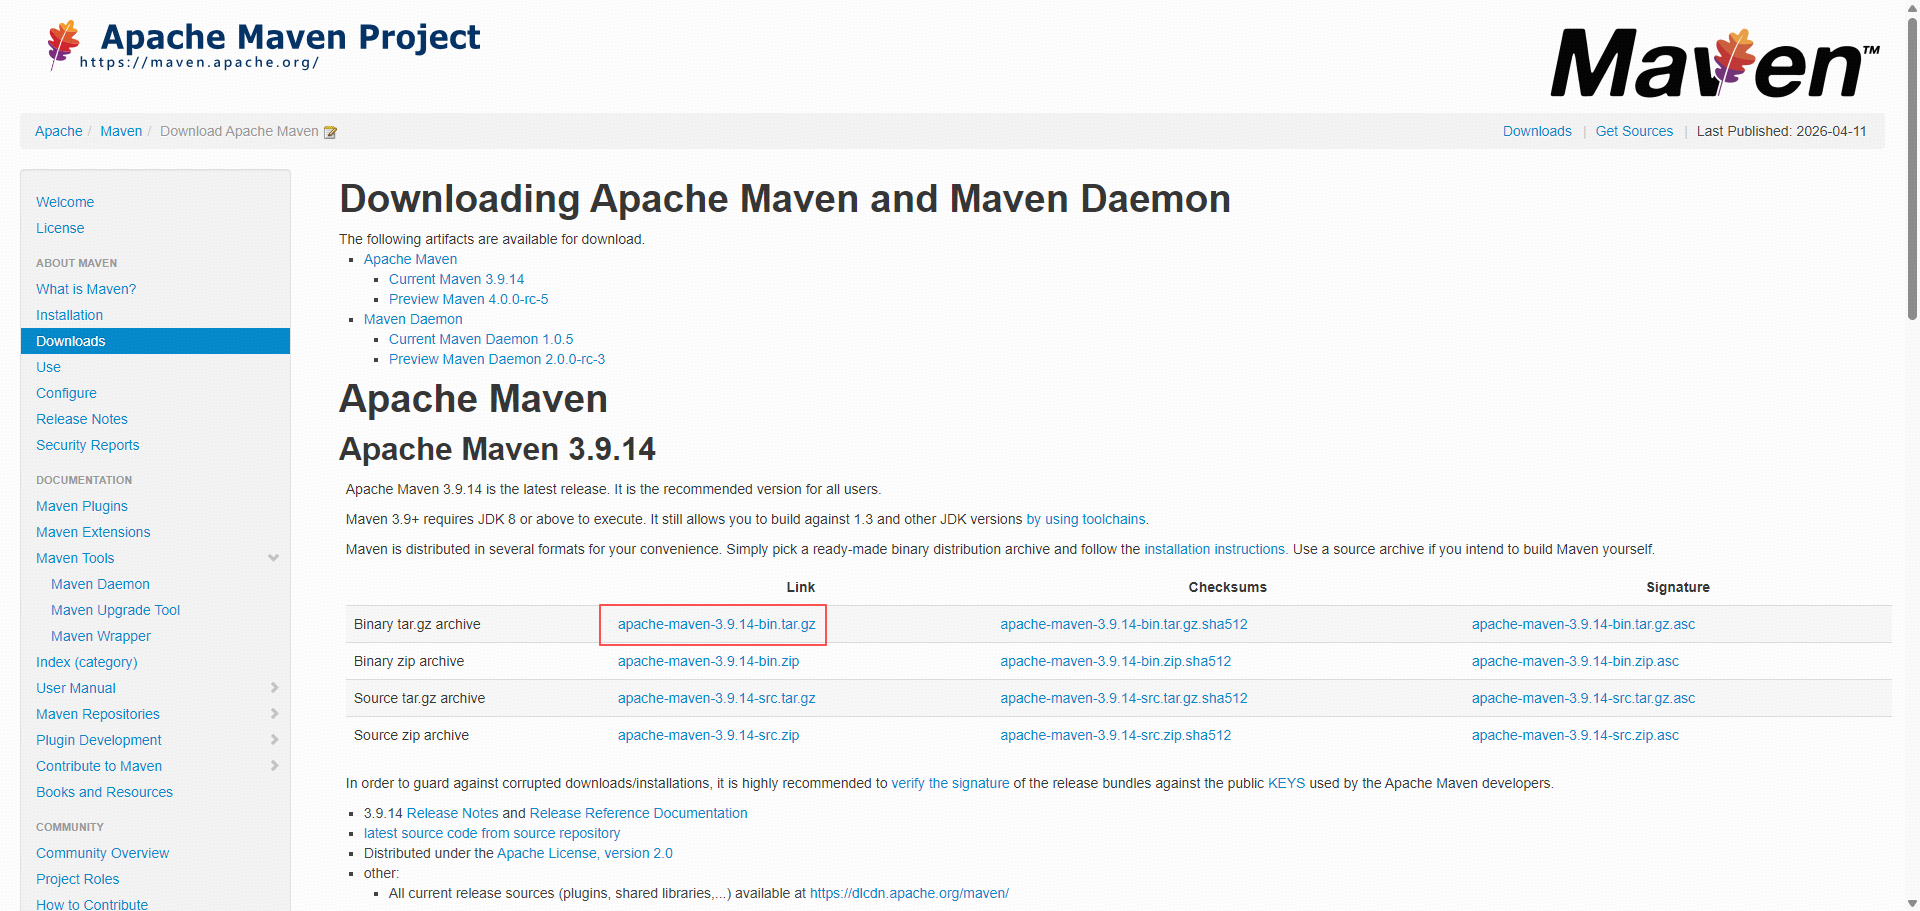The width and height of the screenshot is (1920, 911).
Task: Click the scrollbar down arrow
Action: pyautogui.click(x=1912, y=903)
